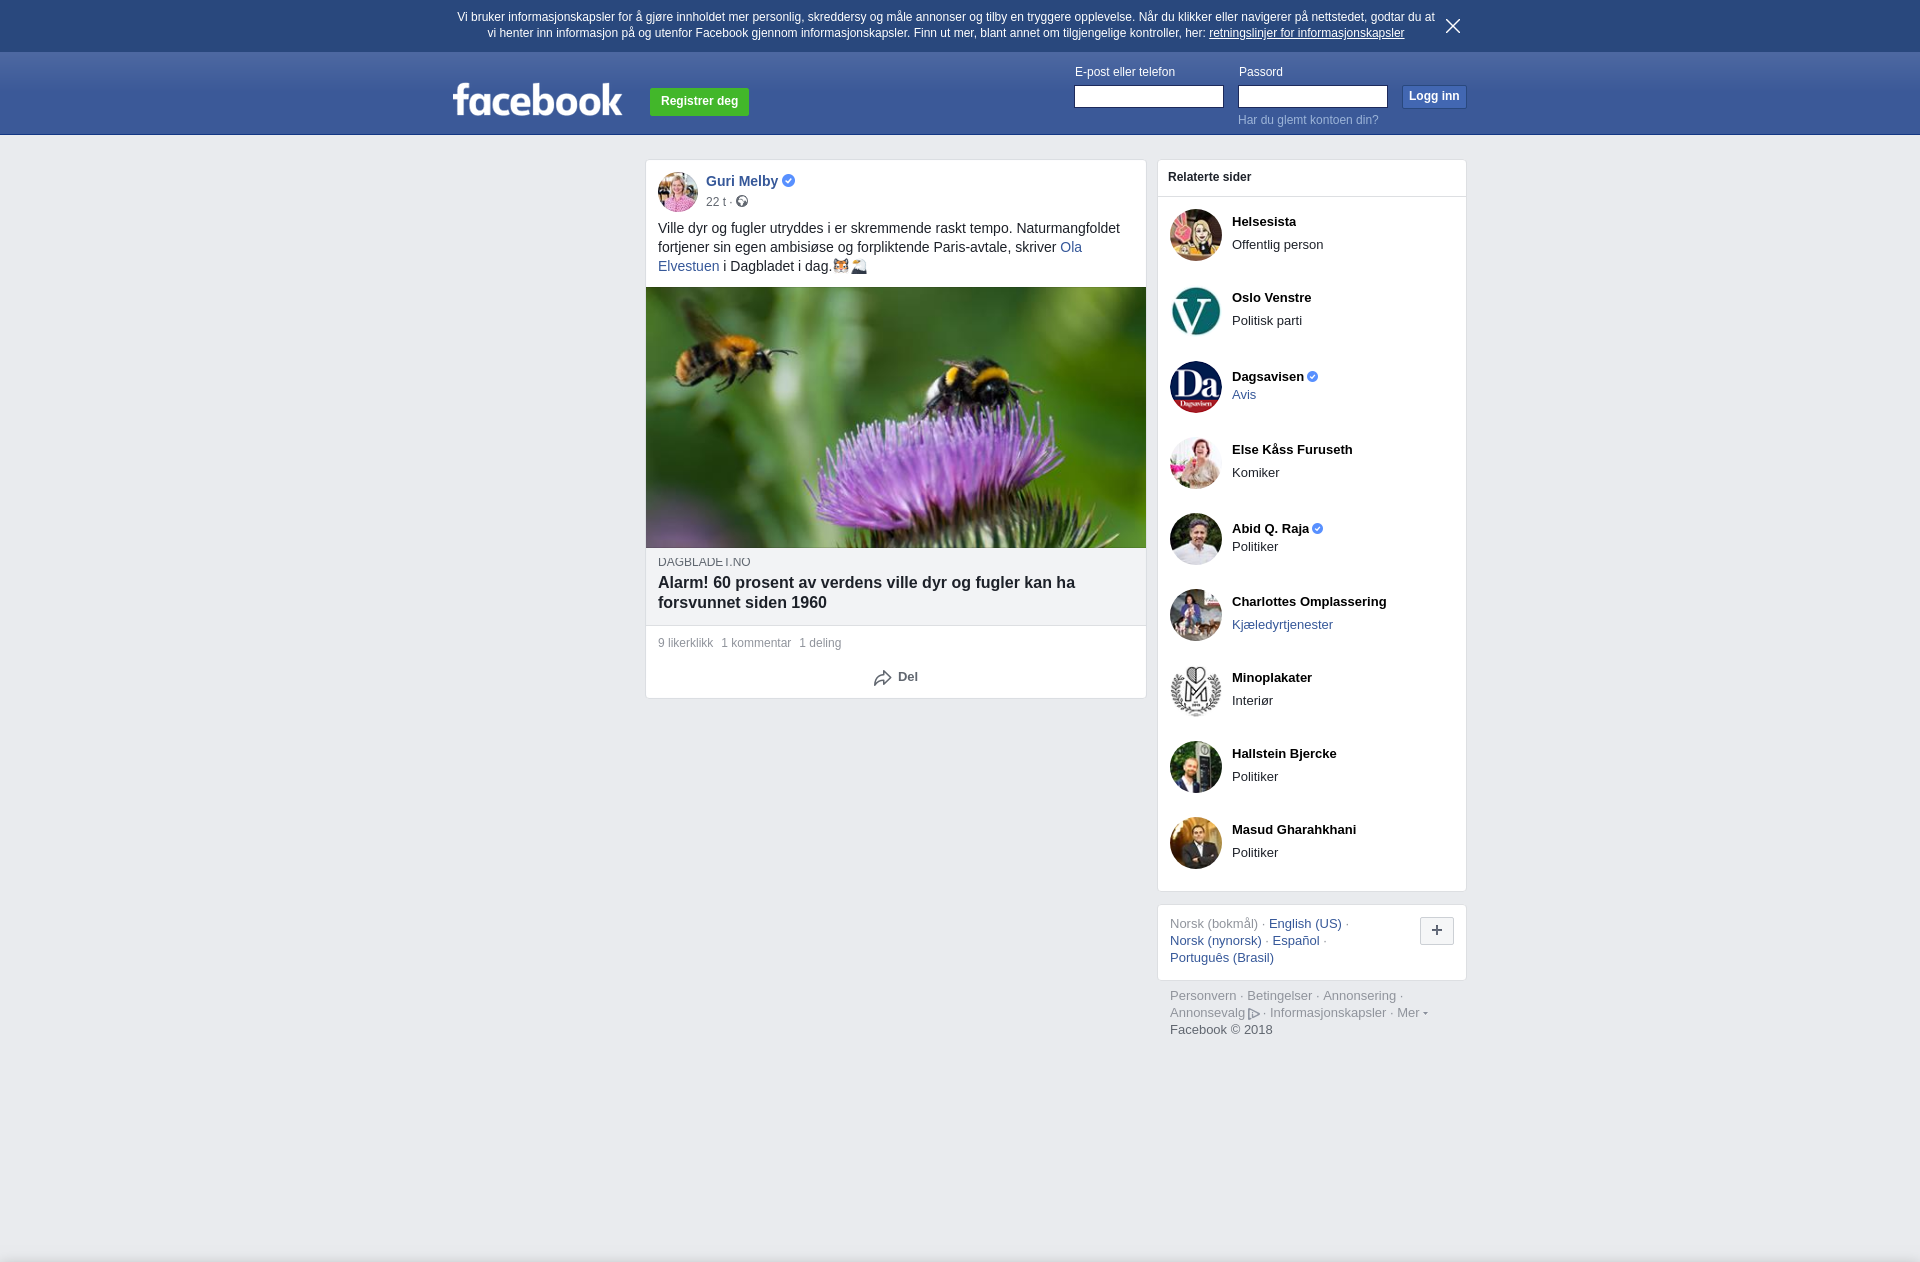Screen dimensions: 1920x1262
Task: Click the verified badge beside Guri Melby
Action: (x=788, y=181)
